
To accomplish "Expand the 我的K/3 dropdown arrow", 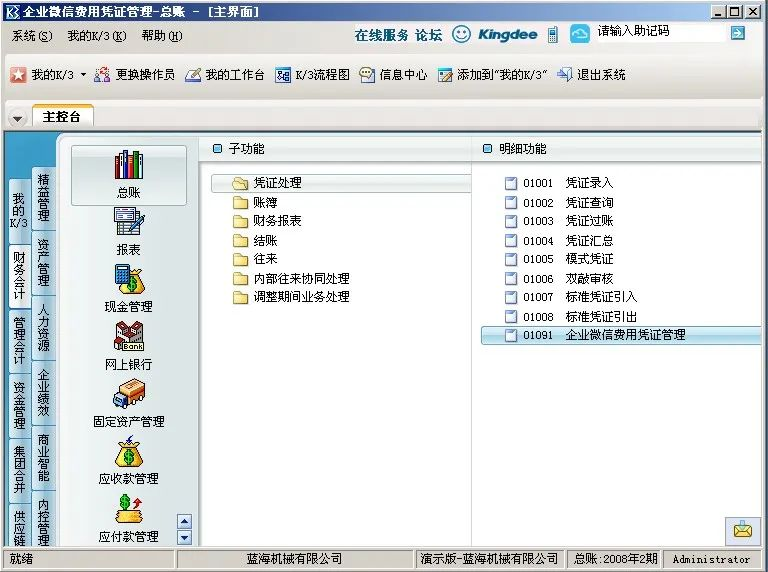I will pyautogui.click(x=83, y=75).
